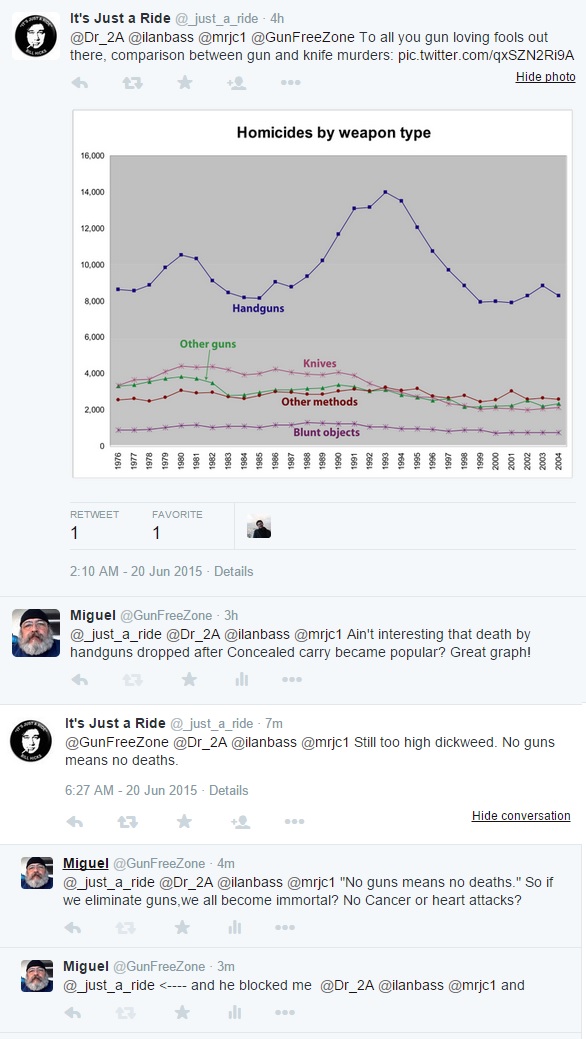Retweet Miguel's 'he blocked me' tweet

(125, 1012)
